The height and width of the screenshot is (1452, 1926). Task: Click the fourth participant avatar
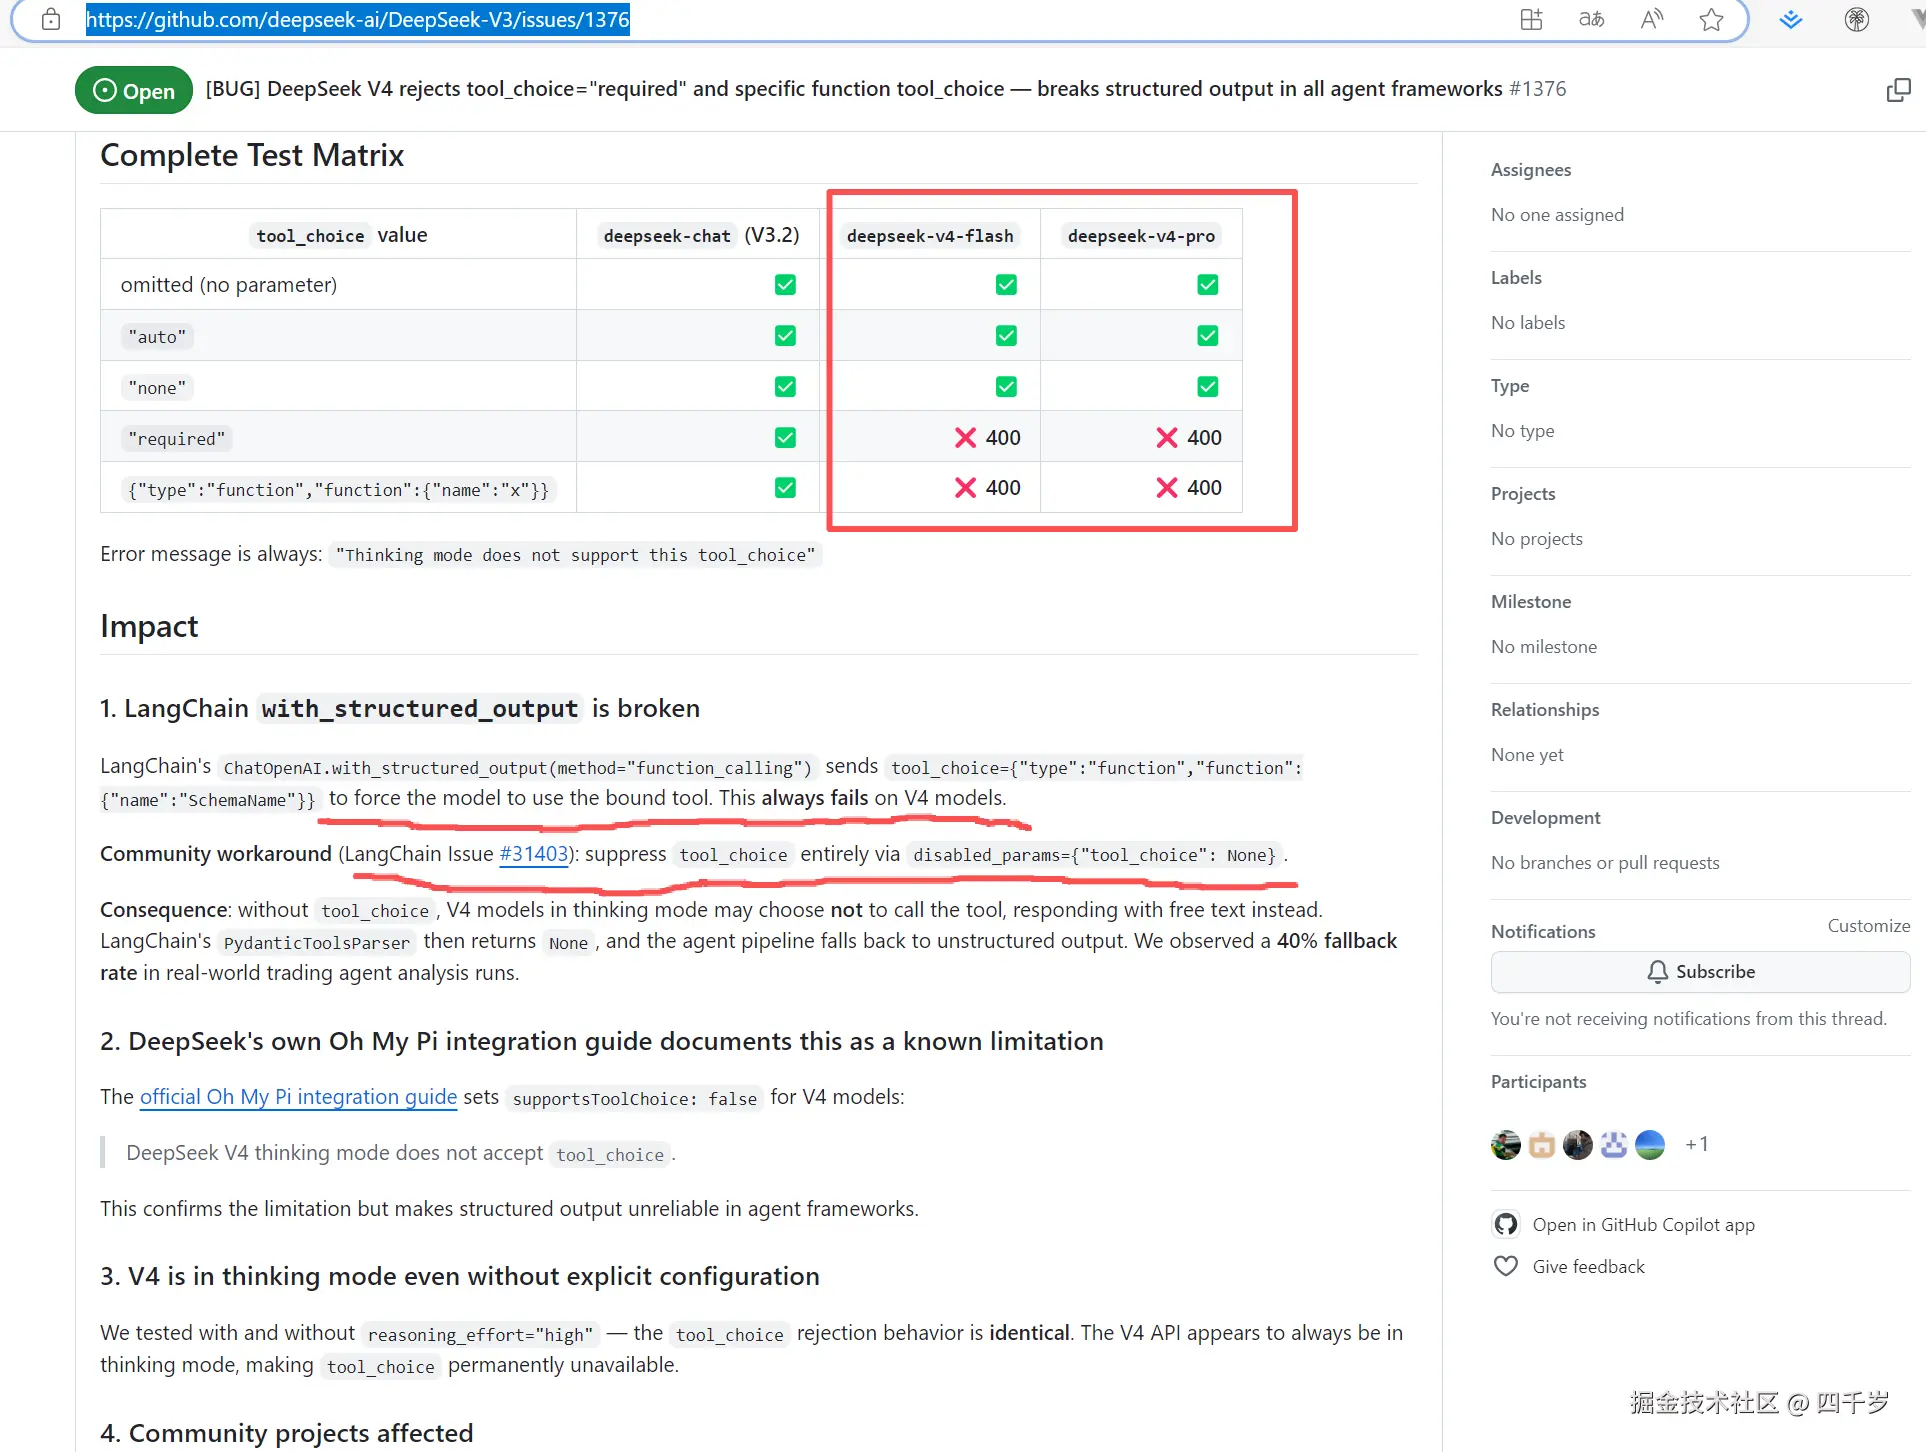[x=1614, y=1145]
